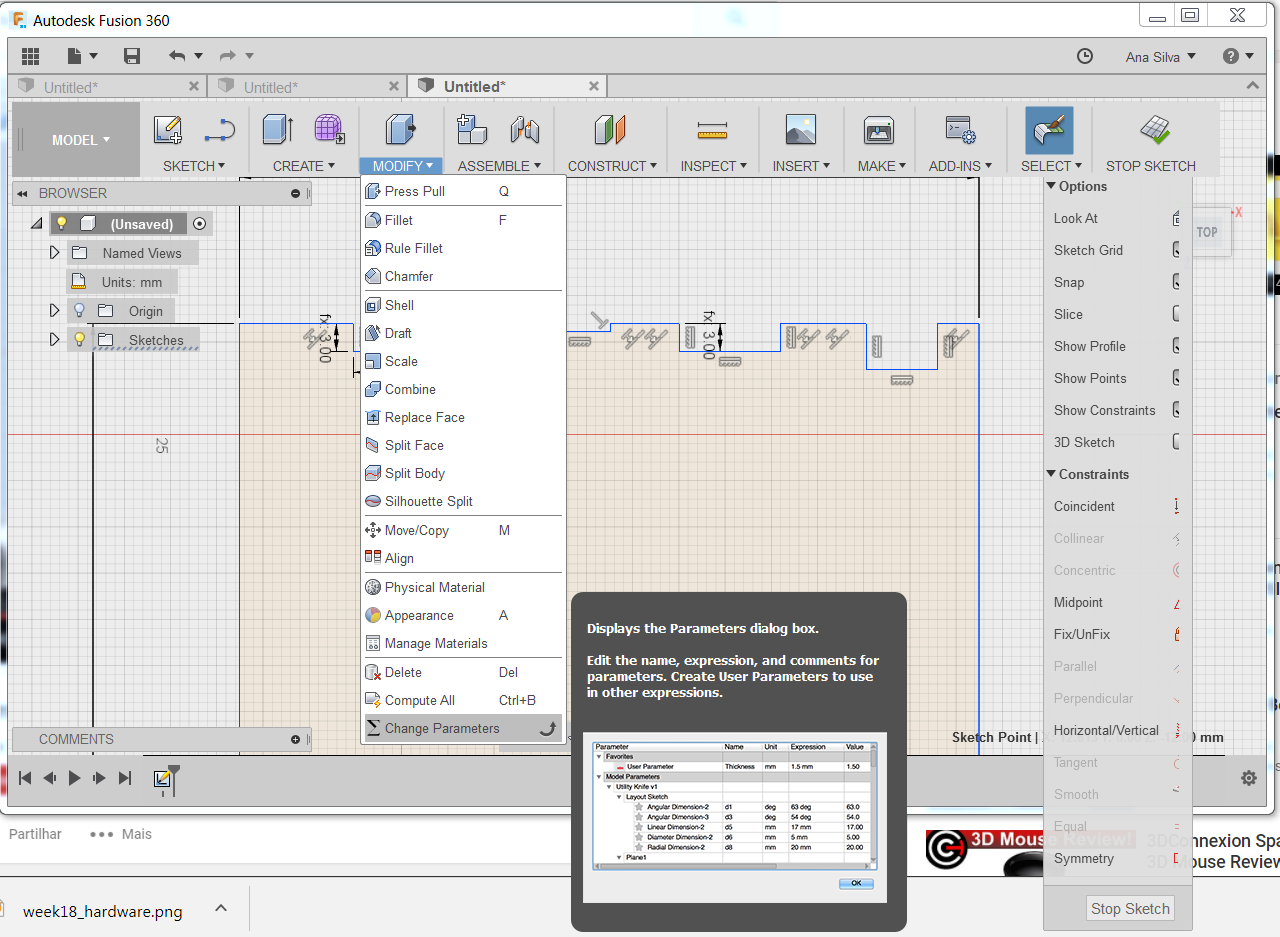Viewport: 1280px width, 937px height.
Task: Collapse the (Unsaved) root node triangle
Action: click(x=37, y=224)
